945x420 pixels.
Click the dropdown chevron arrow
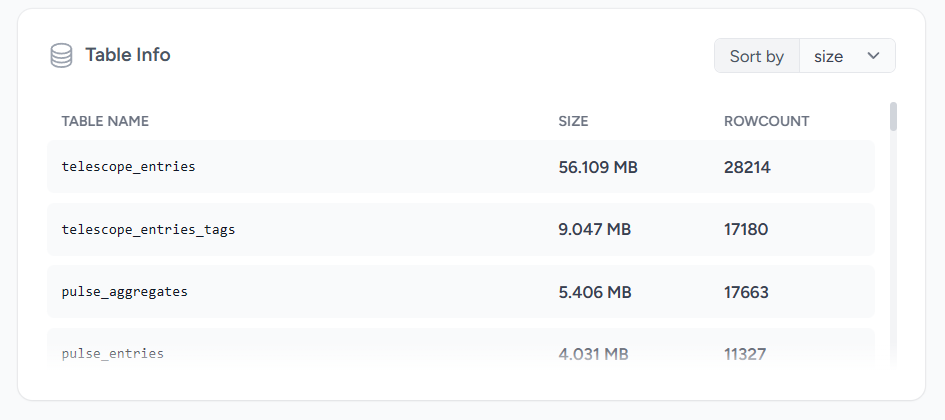coord(873,56)
